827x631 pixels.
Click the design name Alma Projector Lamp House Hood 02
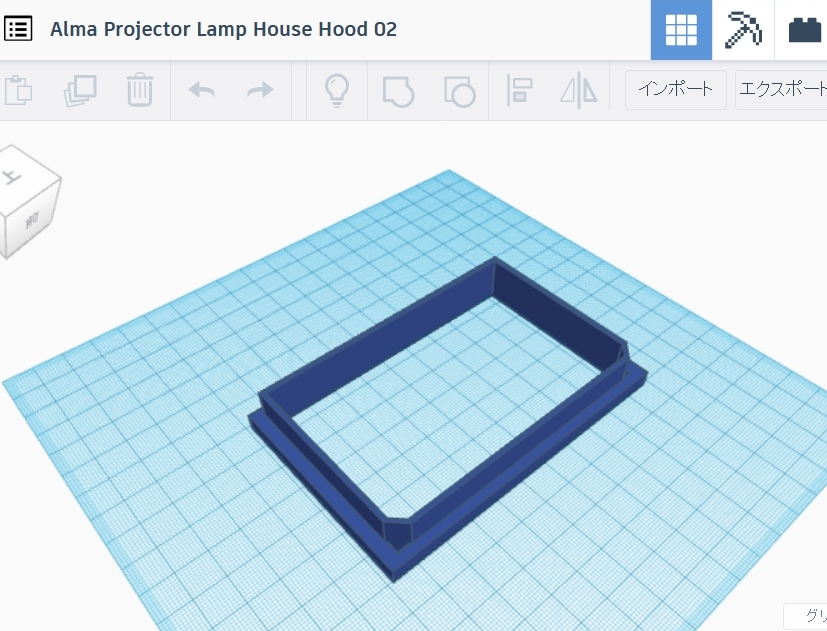coord(223,29)
